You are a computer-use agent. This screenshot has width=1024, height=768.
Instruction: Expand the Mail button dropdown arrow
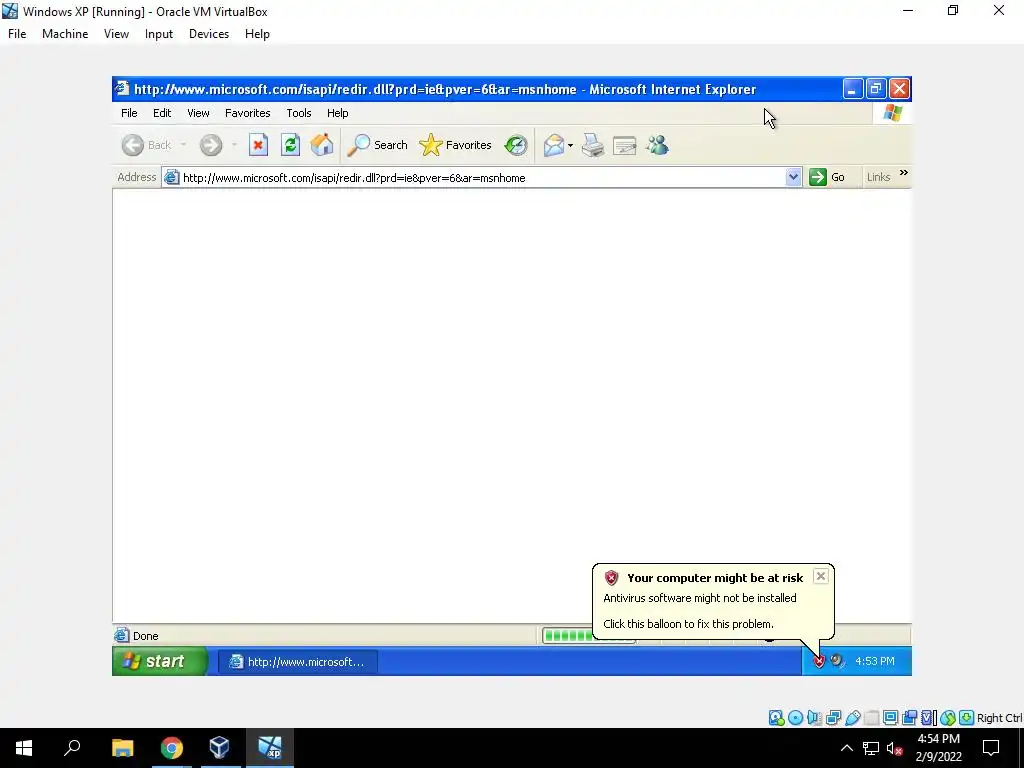(x=570, y=145)
